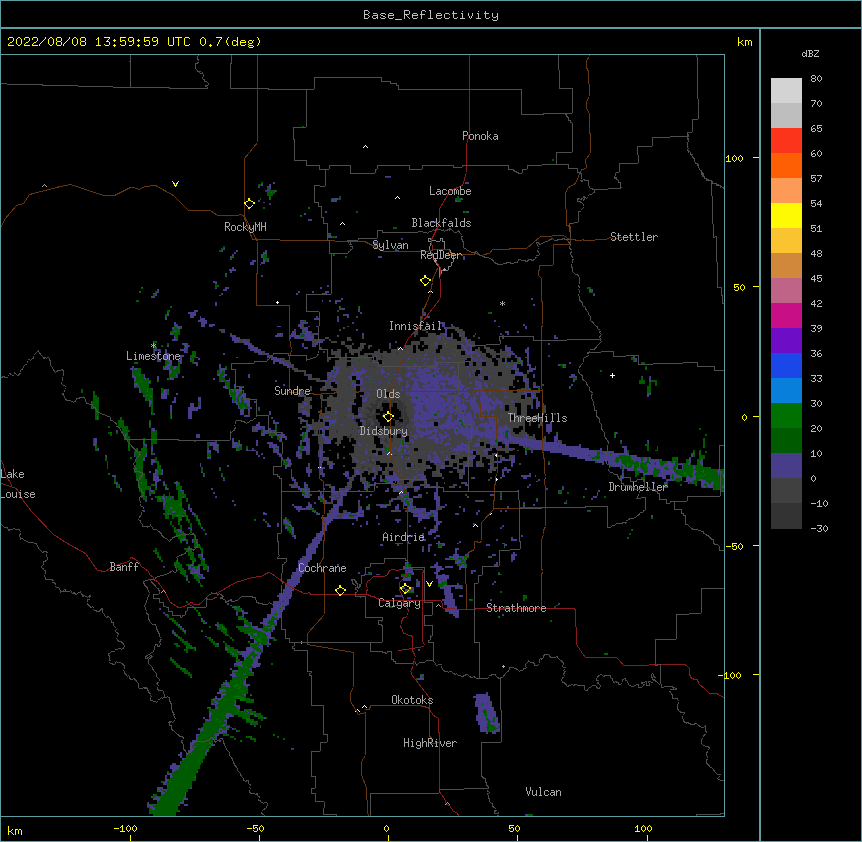Click the Didsbury town label
Screen dimensions: 862x842
coord(384,431)
